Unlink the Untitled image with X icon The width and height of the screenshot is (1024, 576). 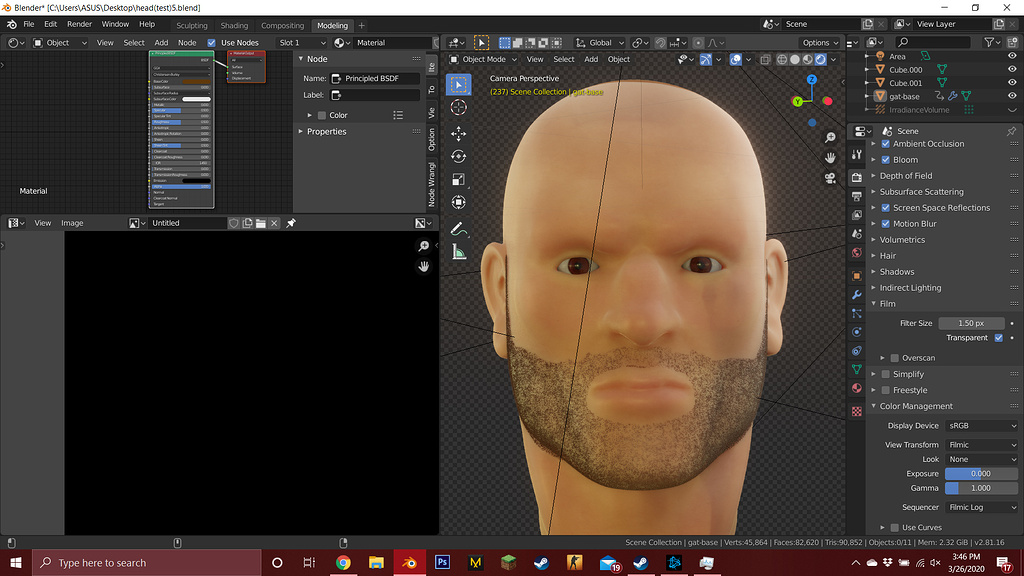pos(274,223)
